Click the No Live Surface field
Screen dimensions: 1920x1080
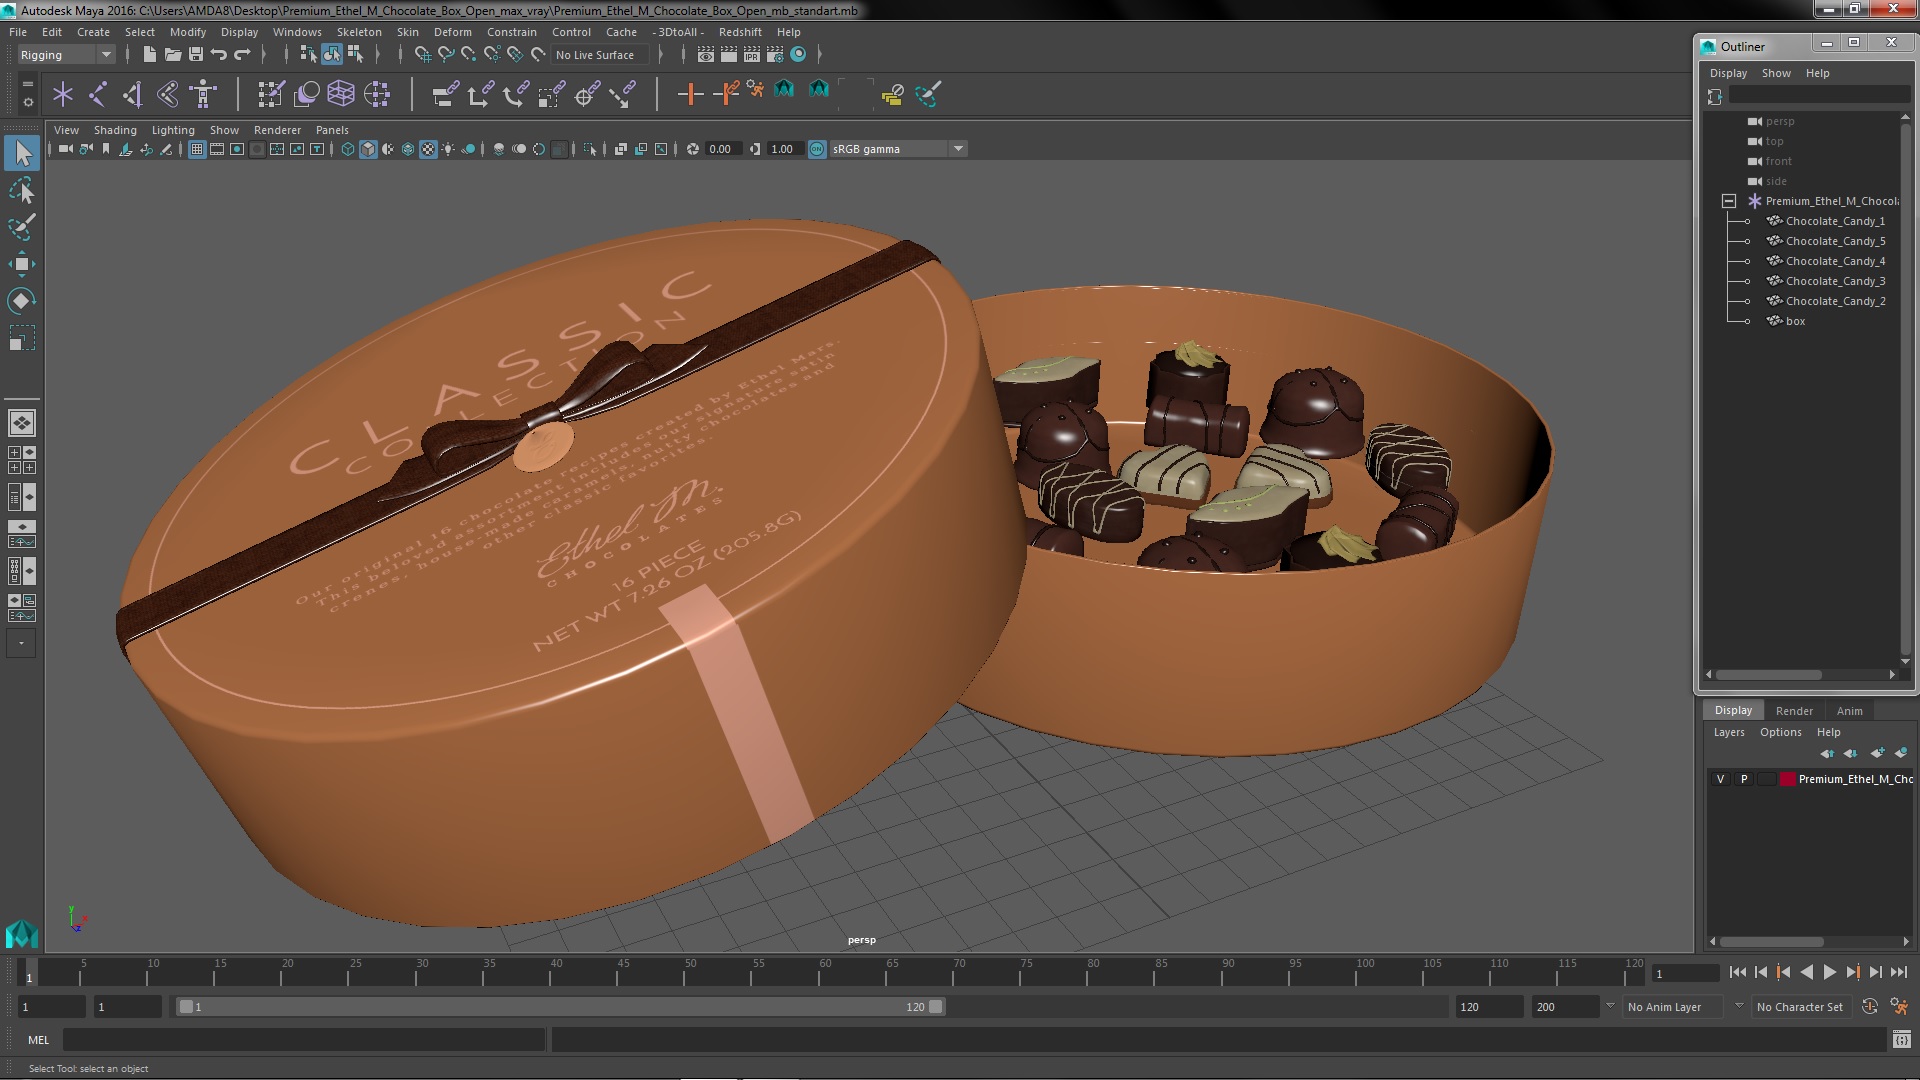[598, 55]
